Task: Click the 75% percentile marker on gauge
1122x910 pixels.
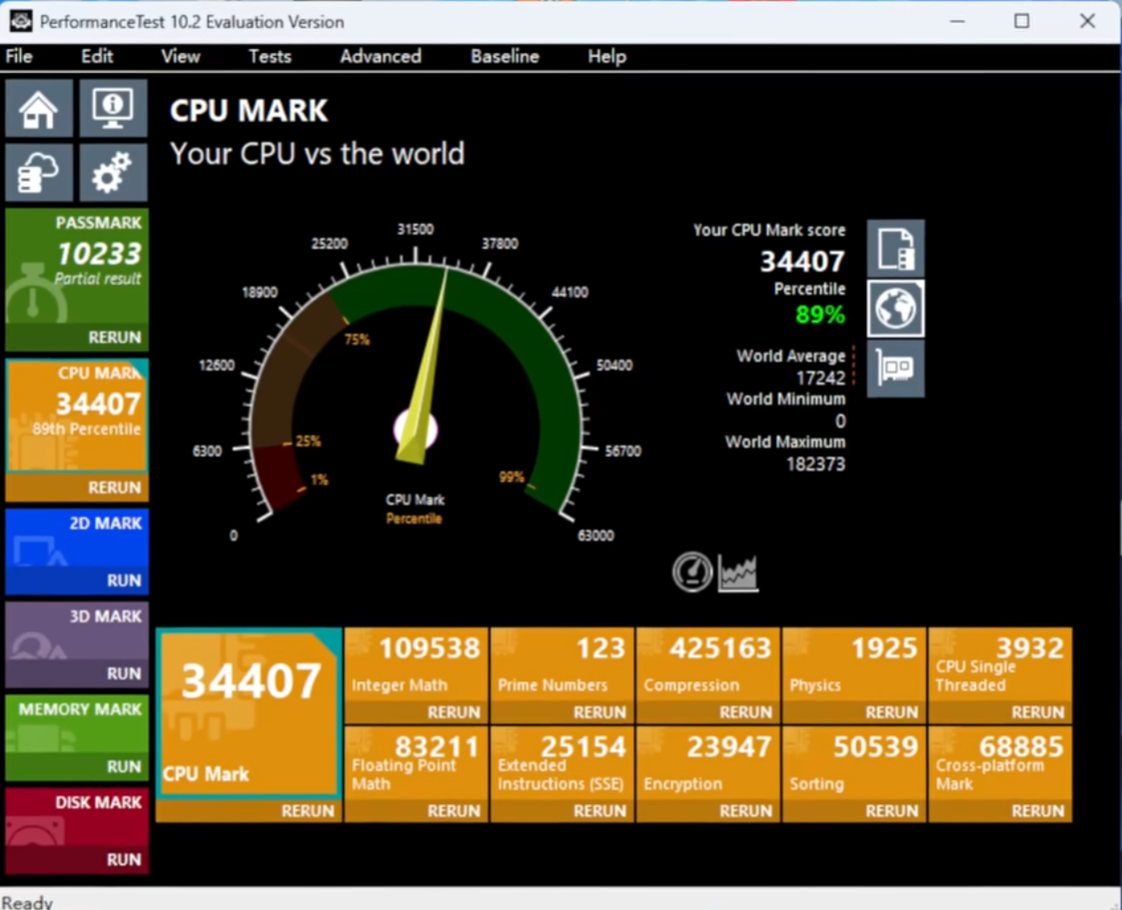Action: (x=357, y=339)
